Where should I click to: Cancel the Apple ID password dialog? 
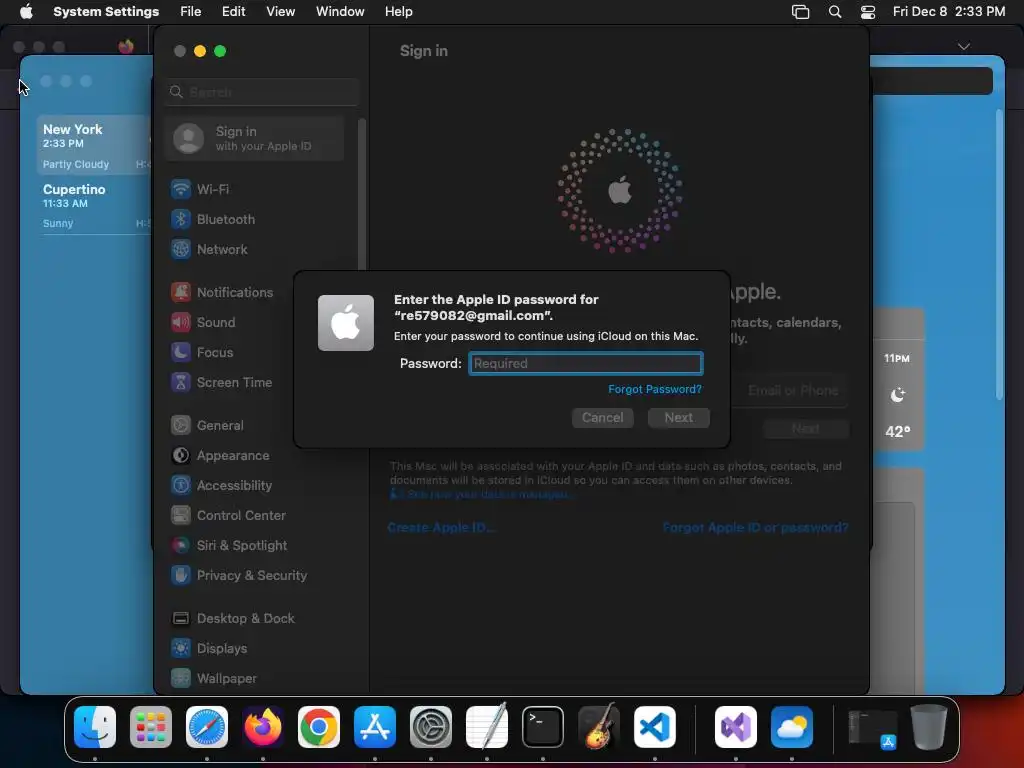(602, 418)
